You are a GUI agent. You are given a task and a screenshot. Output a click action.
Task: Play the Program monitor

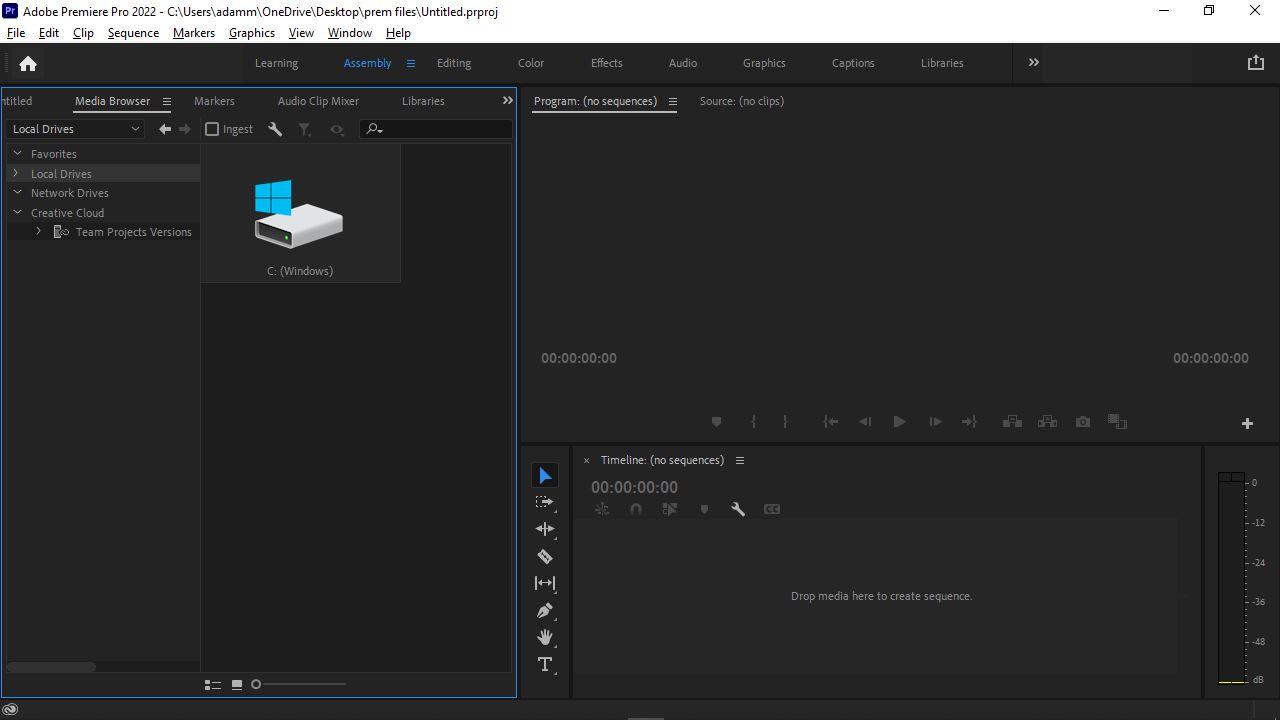(899, 422)
